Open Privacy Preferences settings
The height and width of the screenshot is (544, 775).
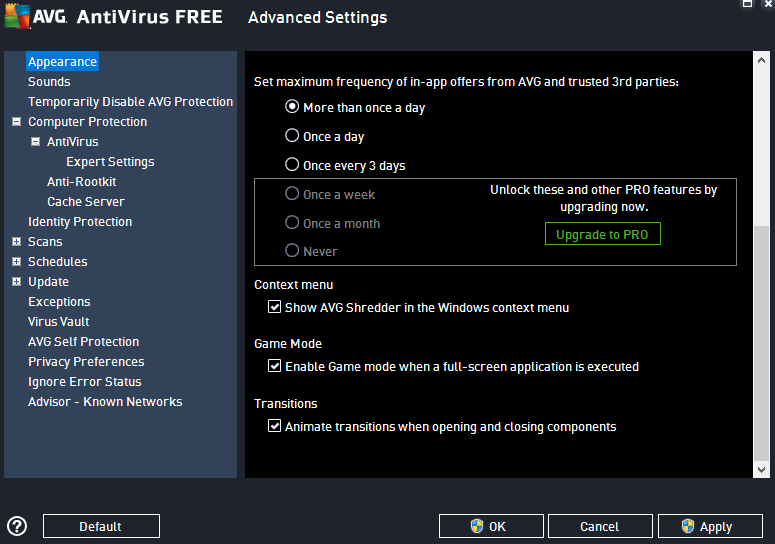pyautogui.click(x=86, y=362)
